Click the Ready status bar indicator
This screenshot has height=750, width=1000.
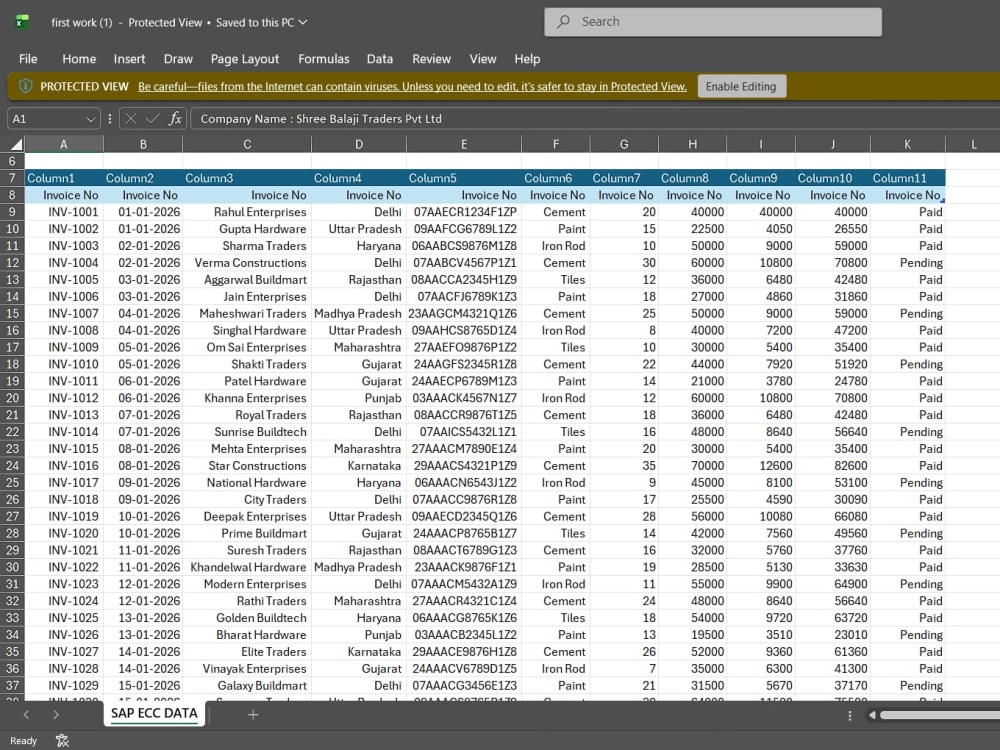[24, 740]
